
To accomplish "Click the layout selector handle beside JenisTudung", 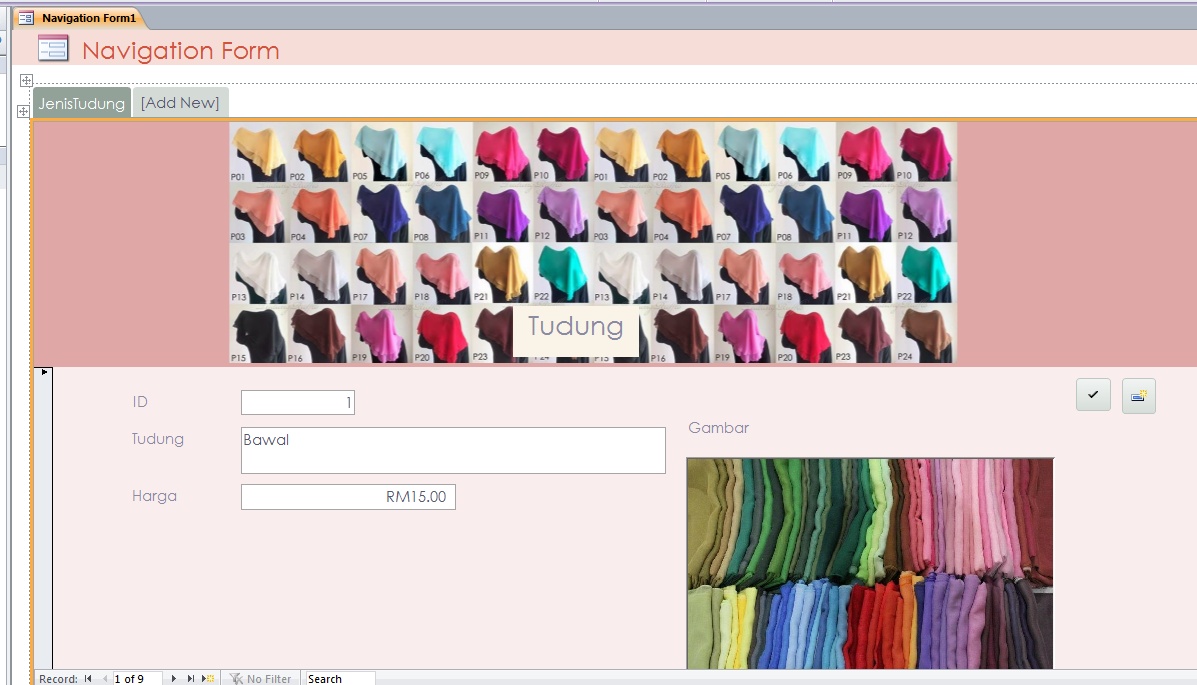I will [x=23, y=111].
